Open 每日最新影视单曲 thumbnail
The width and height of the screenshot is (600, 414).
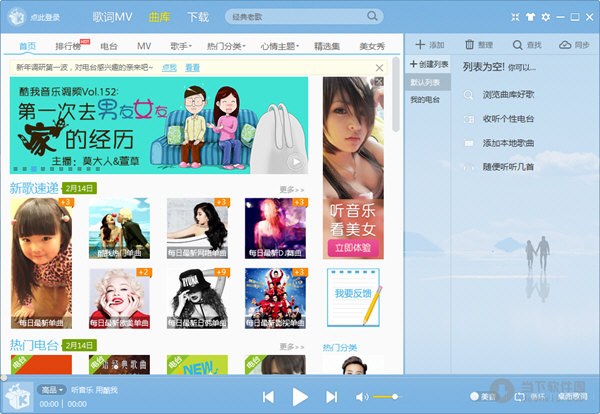tap(275, 298)
